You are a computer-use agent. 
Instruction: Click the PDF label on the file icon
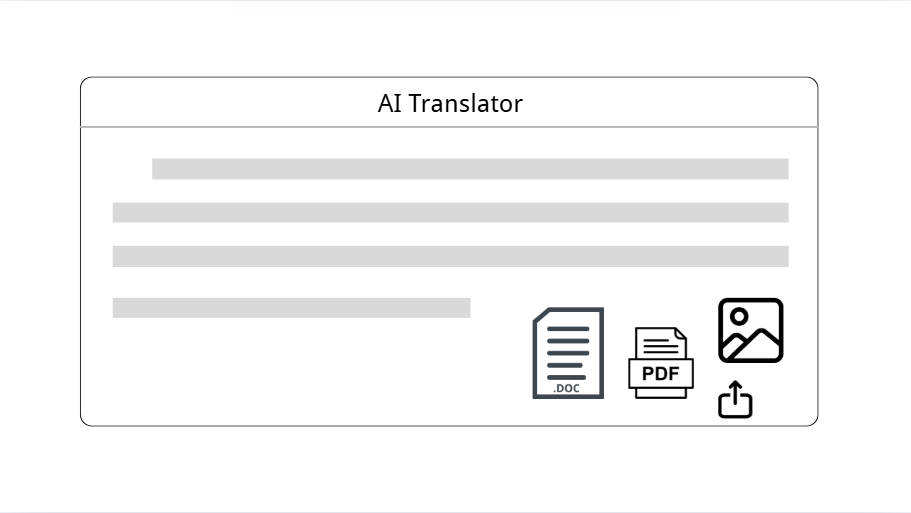coord(661,374)
